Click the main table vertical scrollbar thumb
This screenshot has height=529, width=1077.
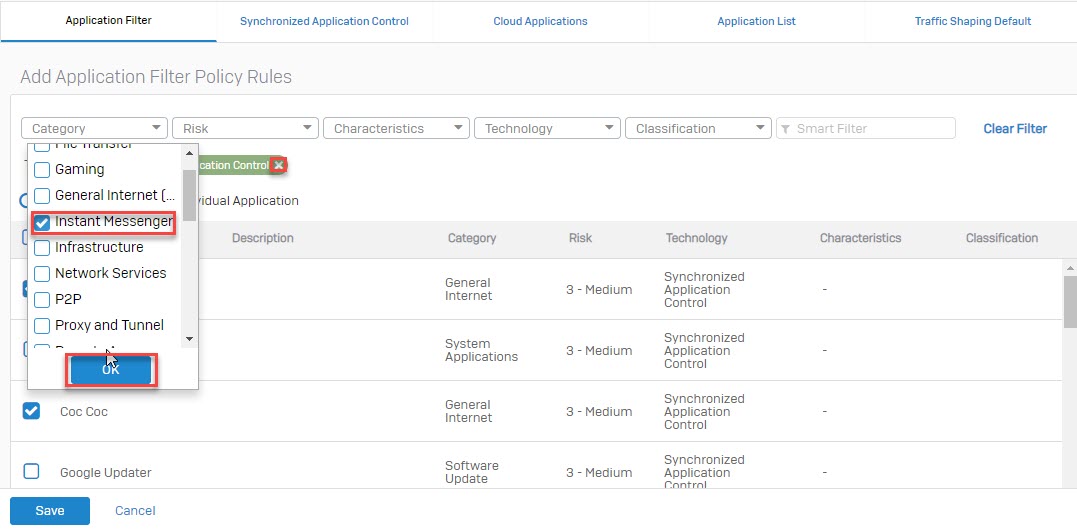click(x=1069, y=302)
